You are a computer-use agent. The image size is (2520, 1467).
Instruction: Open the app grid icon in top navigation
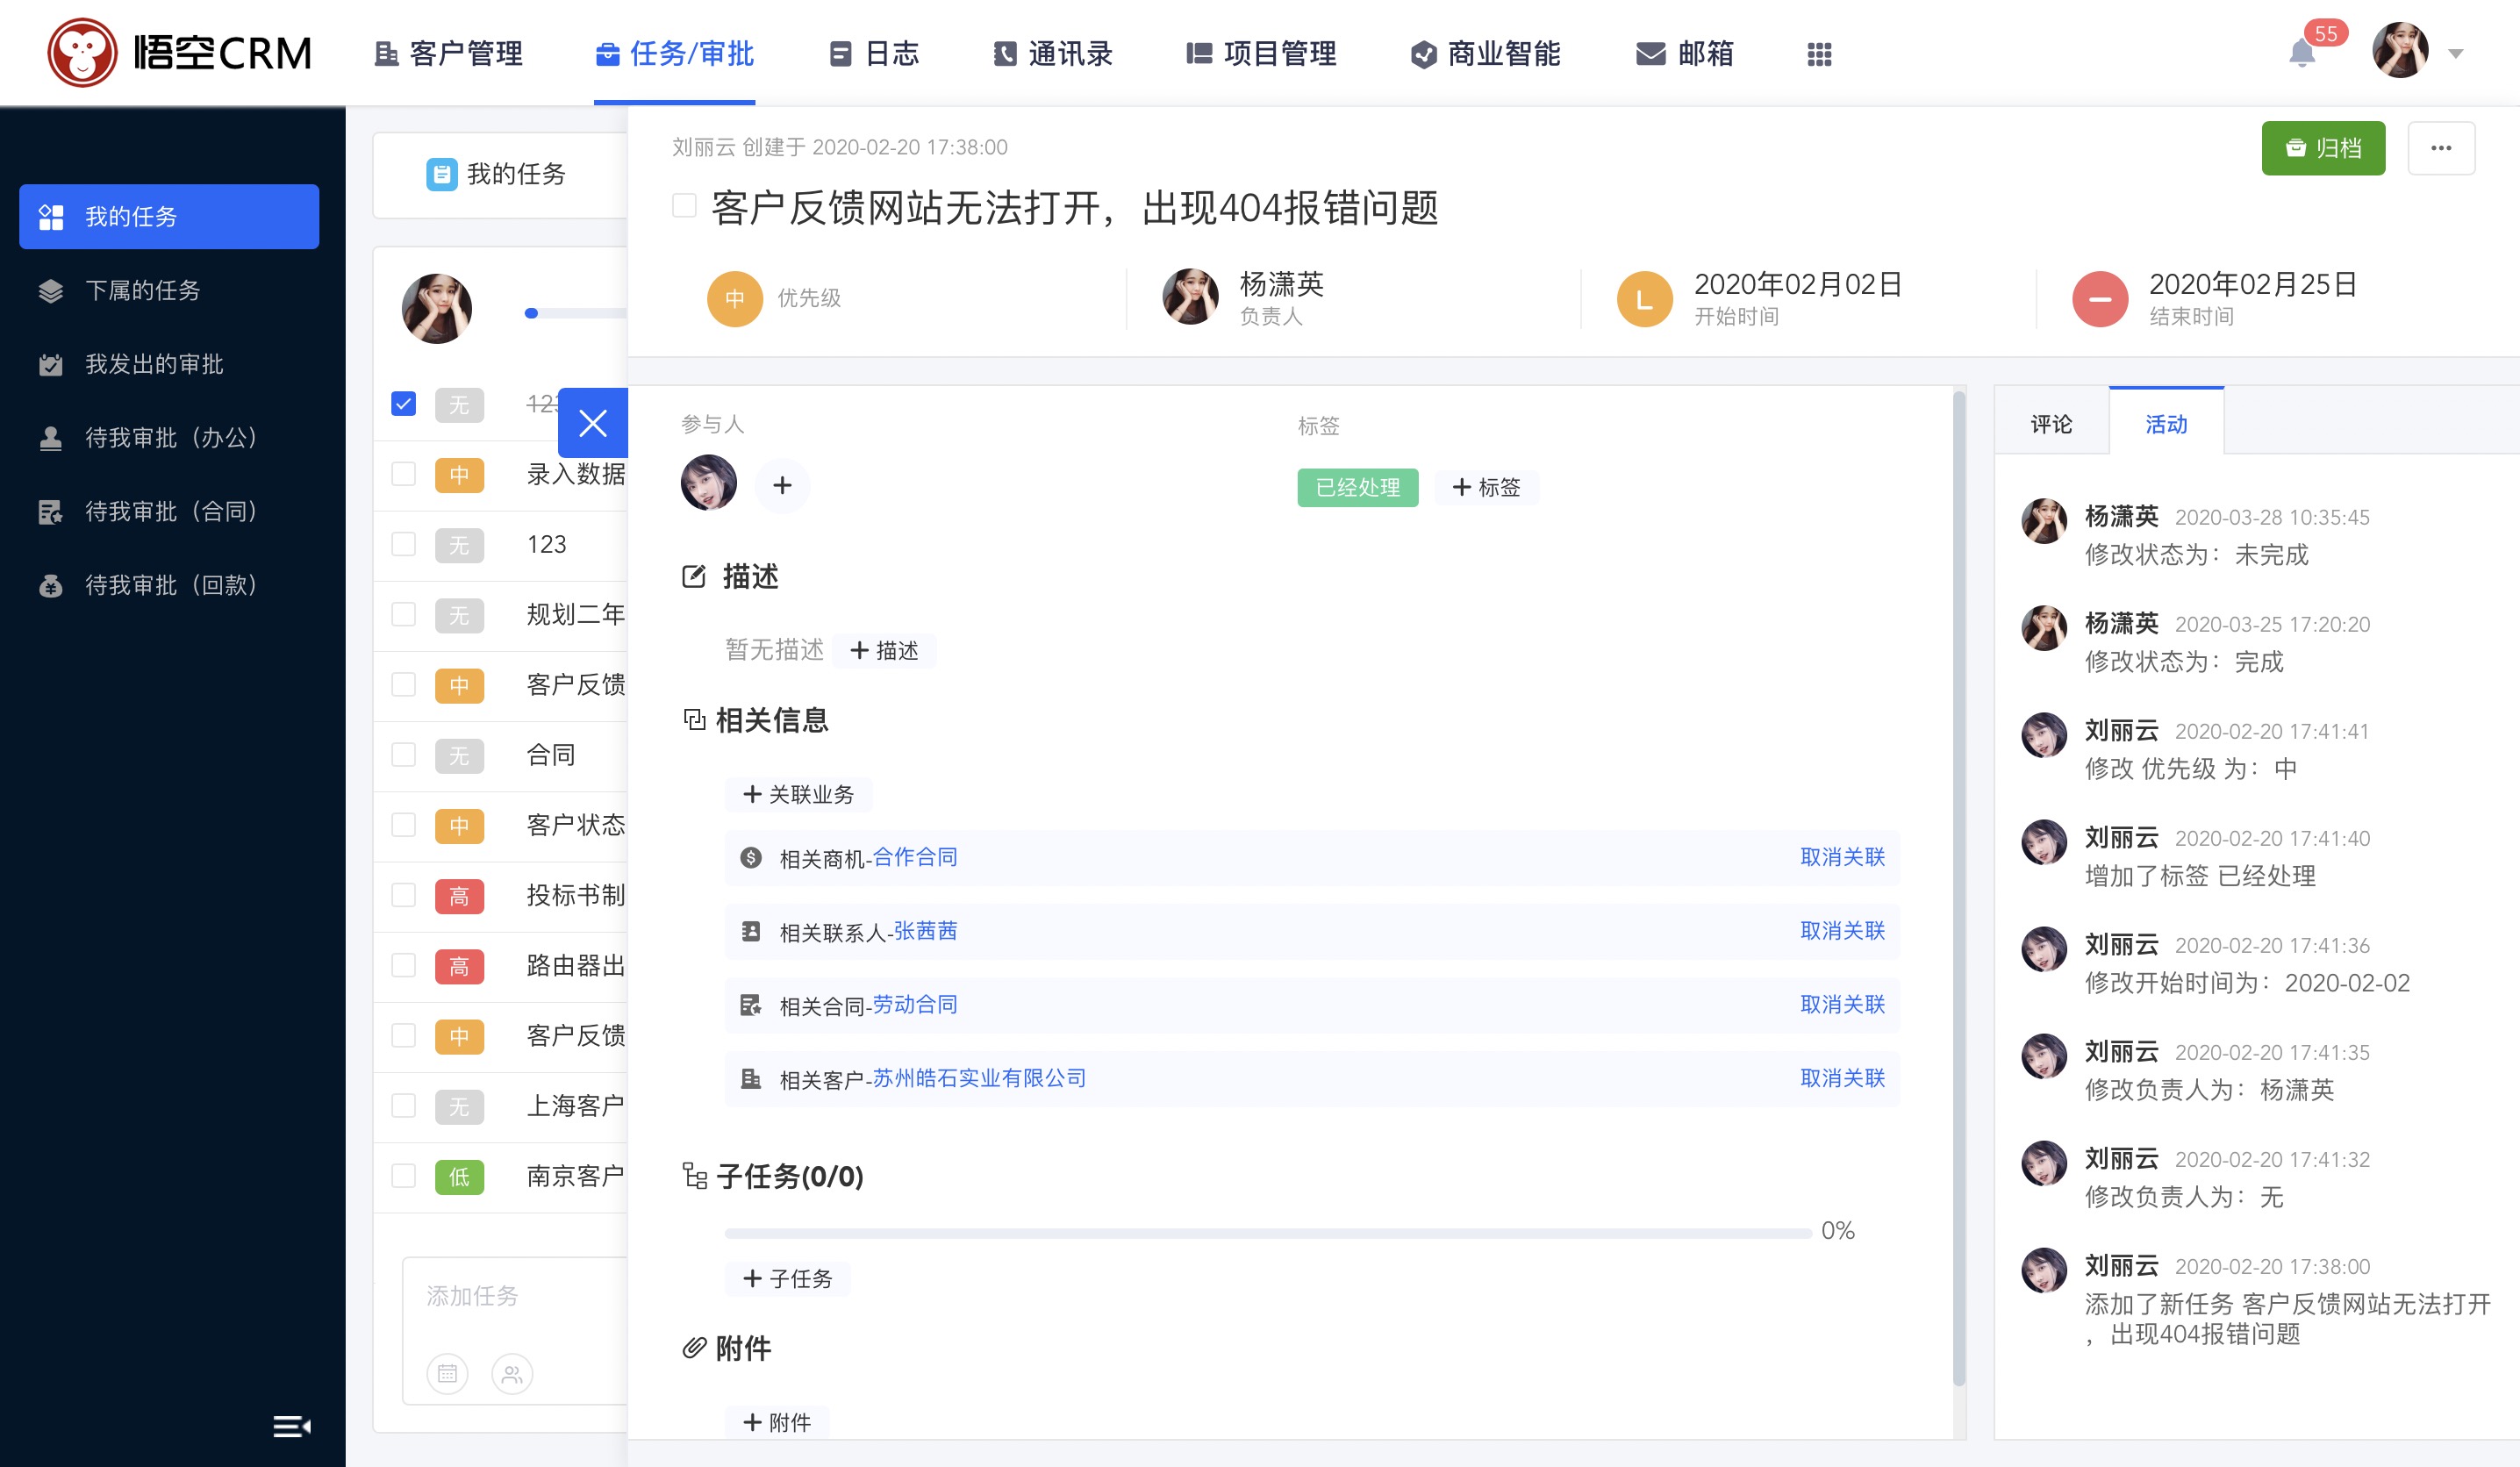click(x=1819, y=54)
